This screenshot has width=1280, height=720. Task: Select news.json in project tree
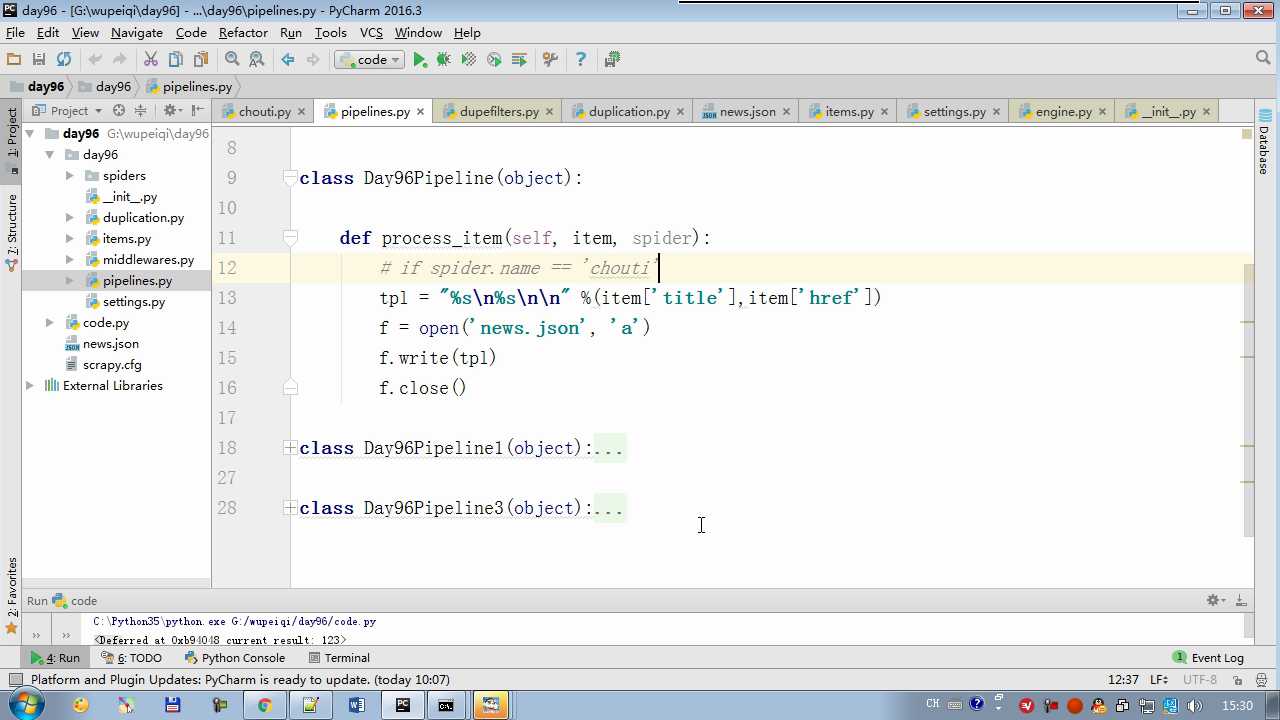(x=110, y=344)
